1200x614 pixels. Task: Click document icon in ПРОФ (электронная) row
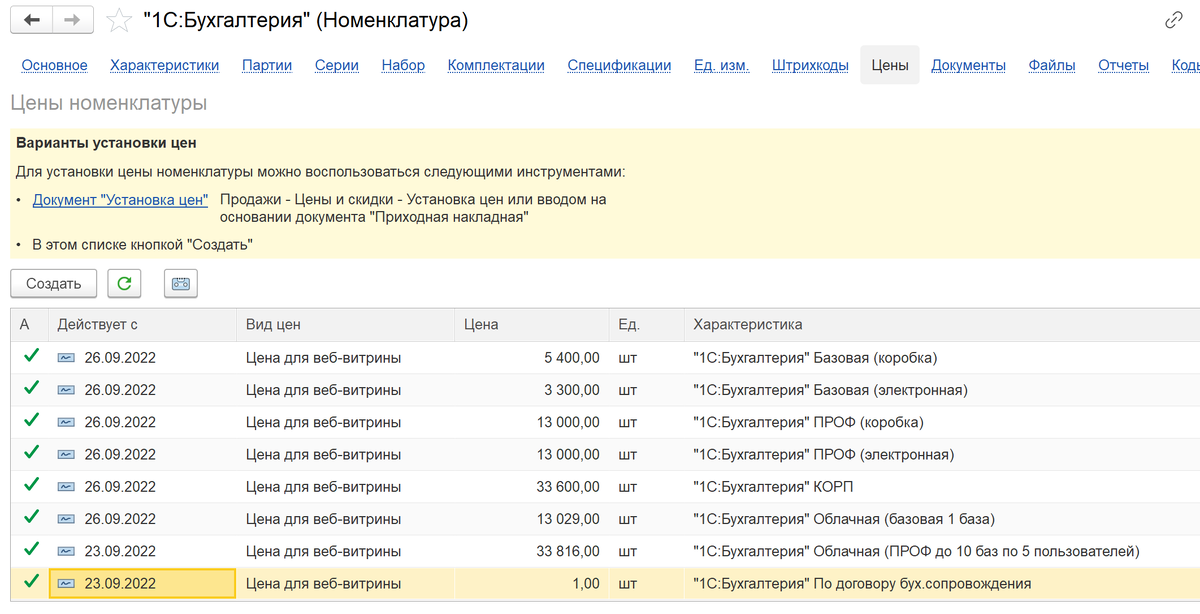click(67, 454)
